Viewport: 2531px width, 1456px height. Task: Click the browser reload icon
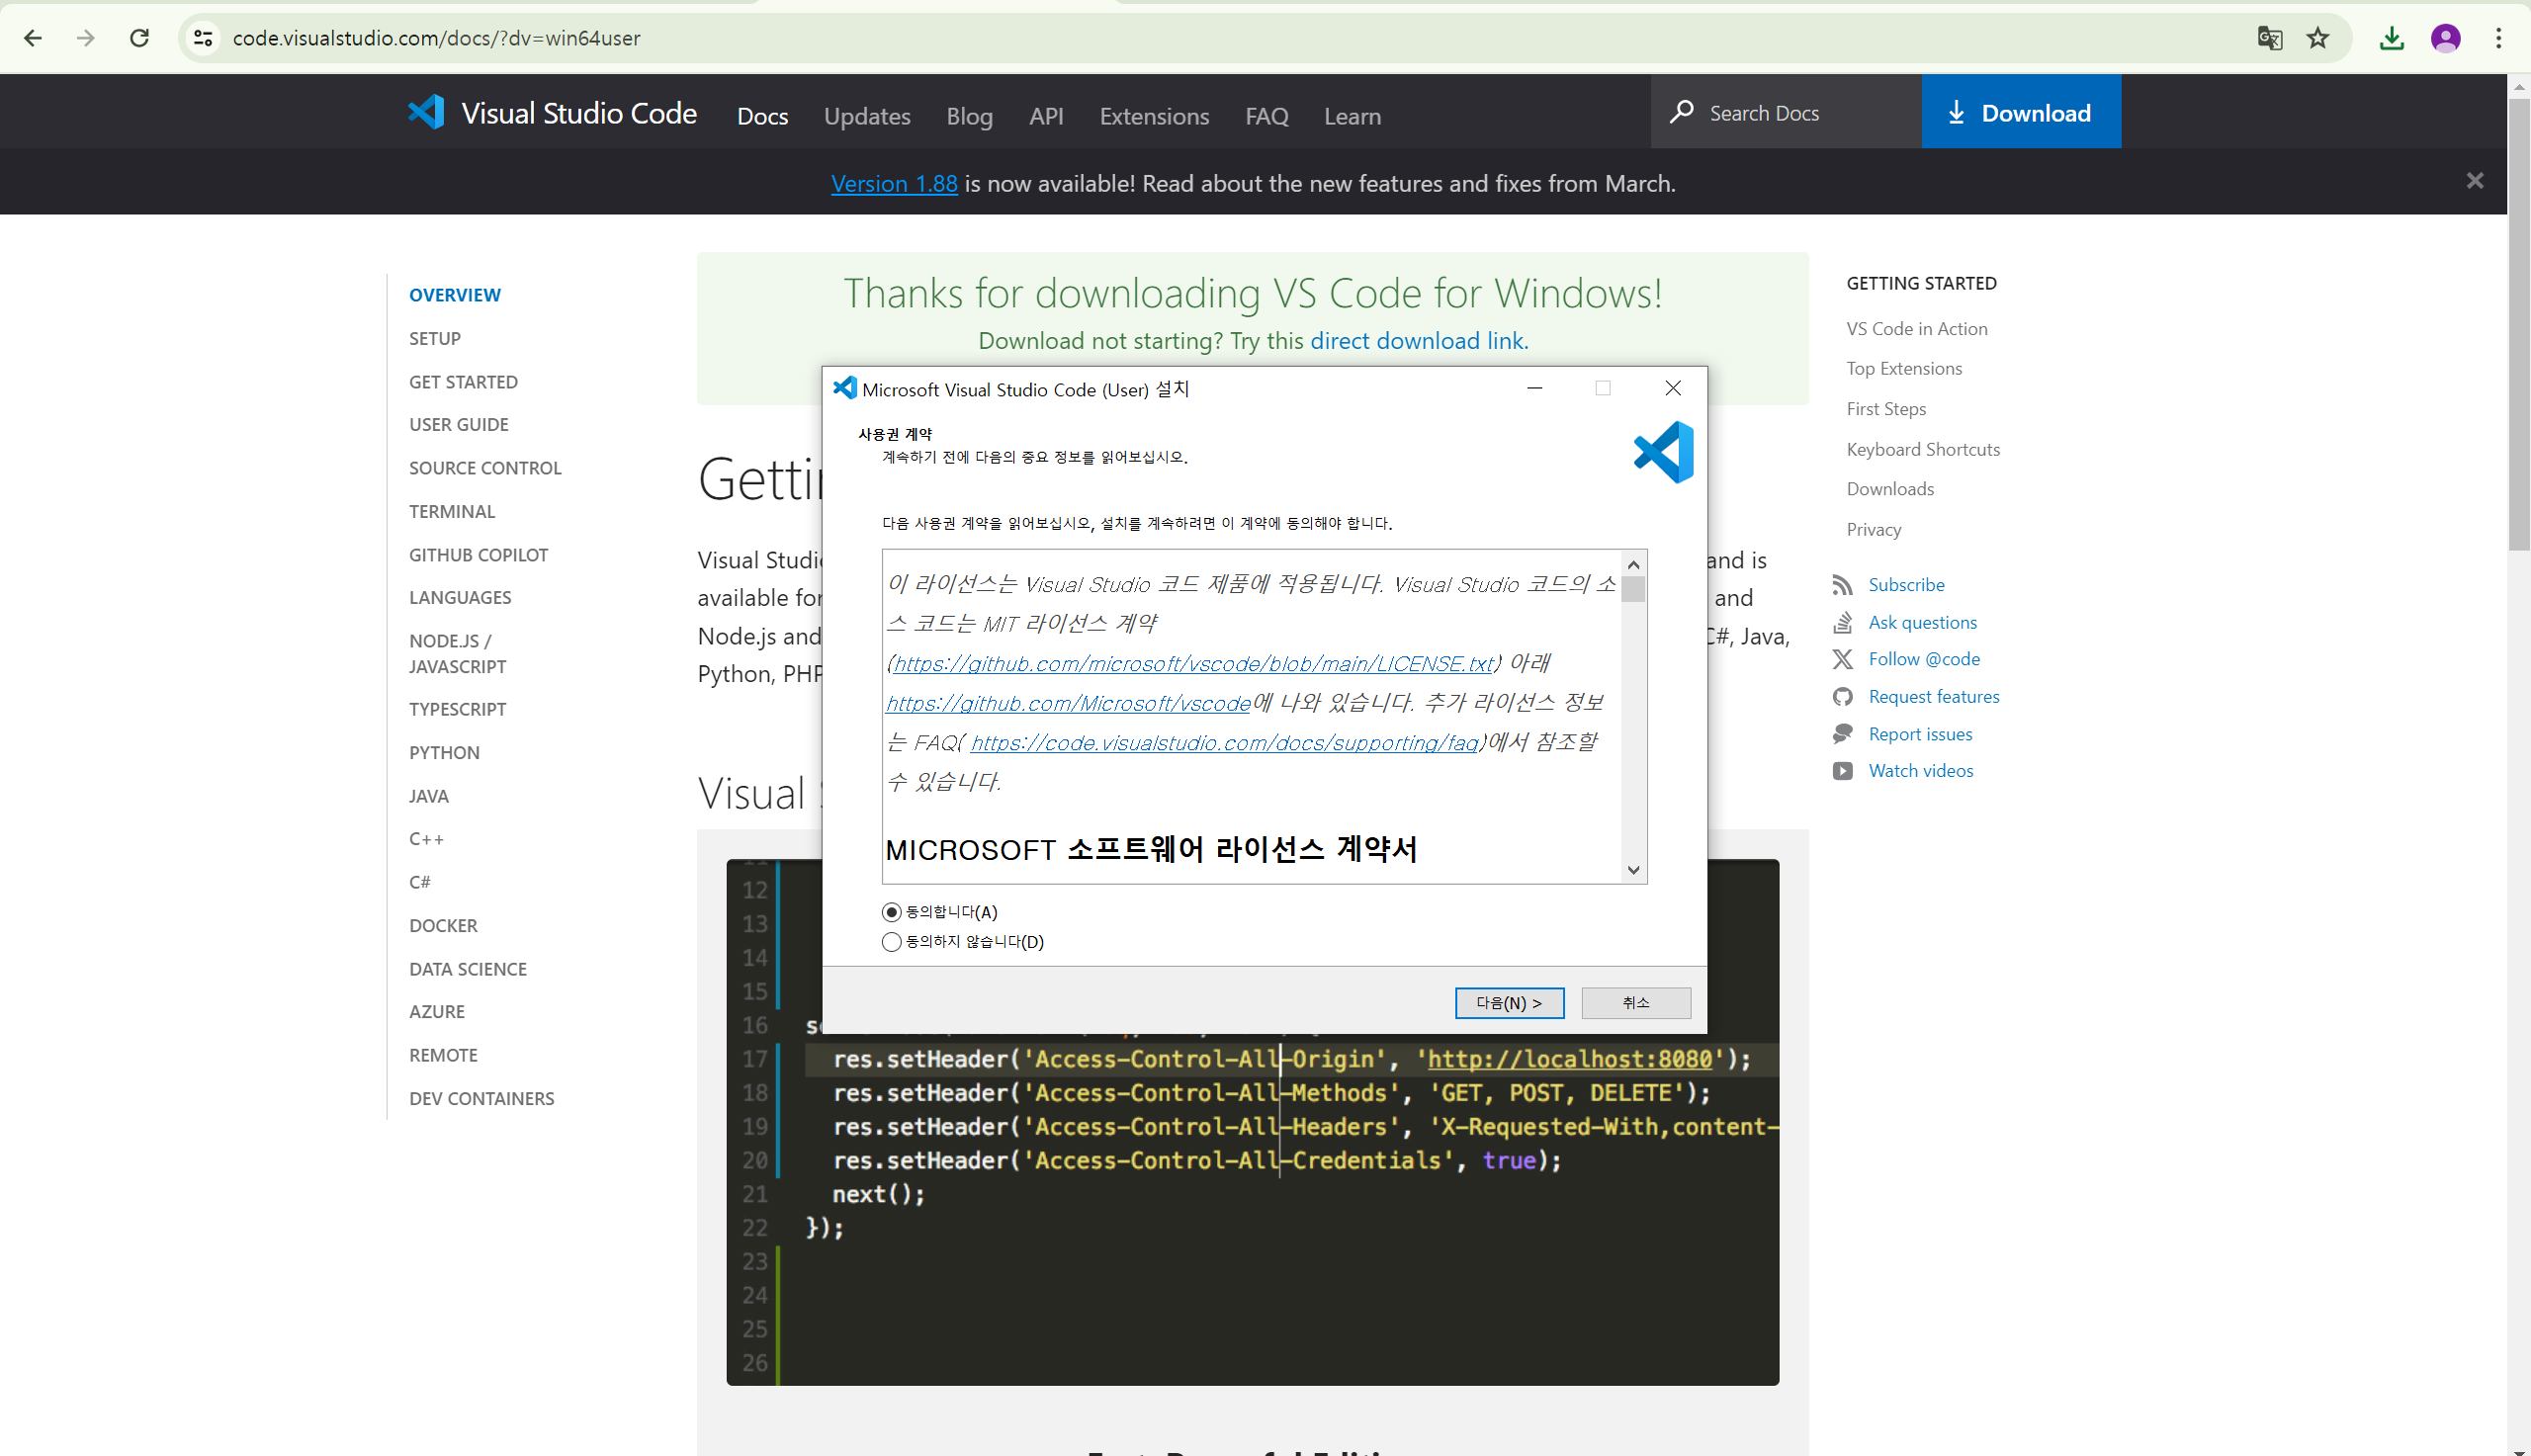pos(139,38)
